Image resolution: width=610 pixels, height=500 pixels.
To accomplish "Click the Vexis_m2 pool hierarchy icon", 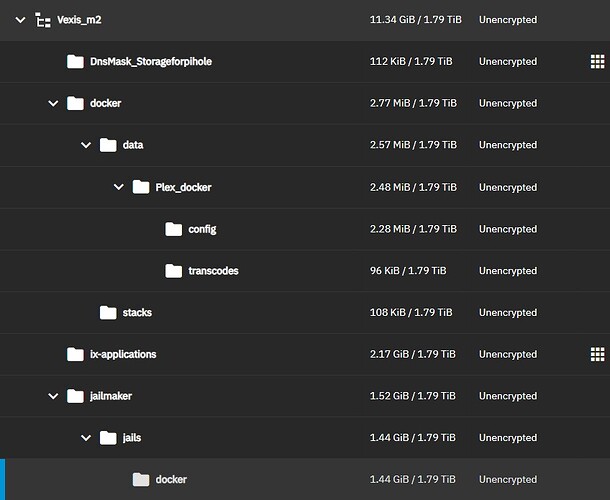I will pos(43,20).
